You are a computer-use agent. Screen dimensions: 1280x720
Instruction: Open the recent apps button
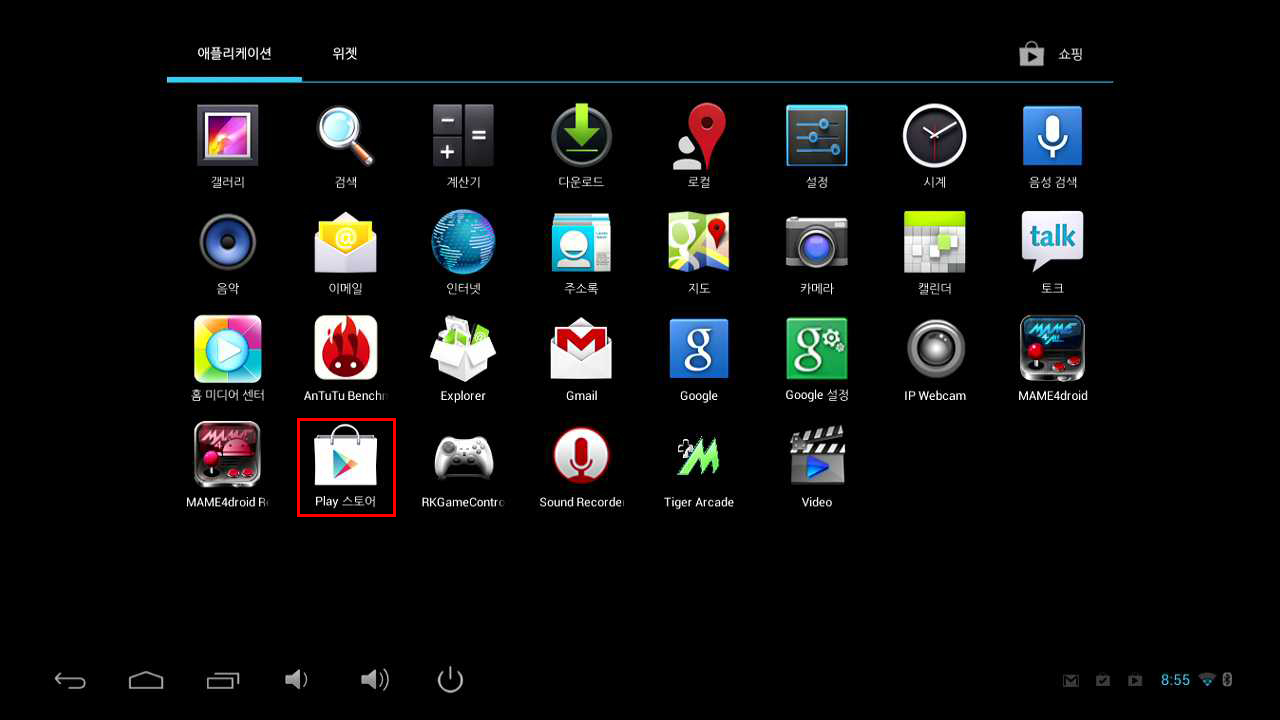[x=222, y=681]
